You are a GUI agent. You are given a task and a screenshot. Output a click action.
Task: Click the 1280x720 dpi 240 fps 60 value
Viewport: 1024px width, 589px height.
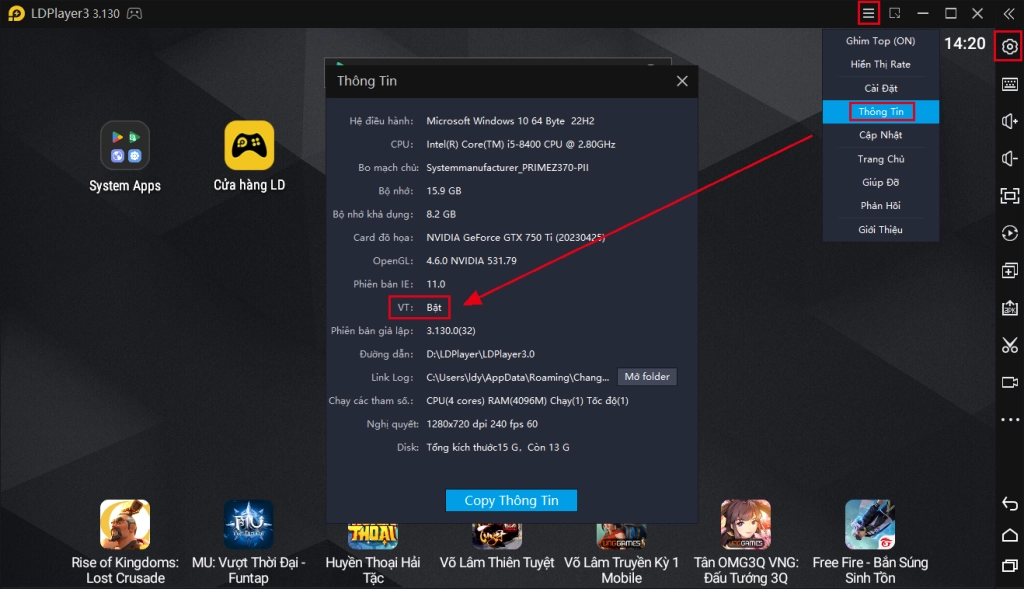point(482,424)
